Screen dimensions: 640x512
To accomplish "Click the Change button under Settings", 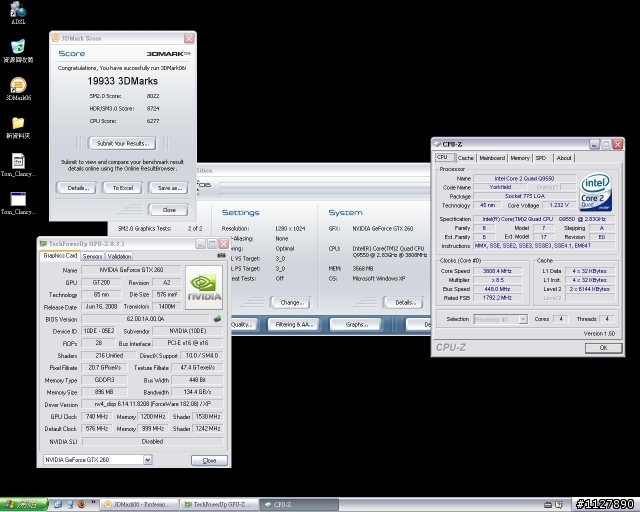I will [x=290, y=303].
